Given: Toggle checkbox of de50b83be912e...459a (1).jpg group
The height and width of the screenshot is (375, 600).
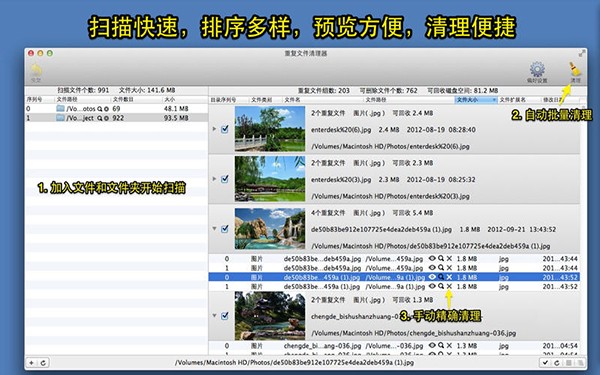Looking at the screenshot, I should point(225,229).
